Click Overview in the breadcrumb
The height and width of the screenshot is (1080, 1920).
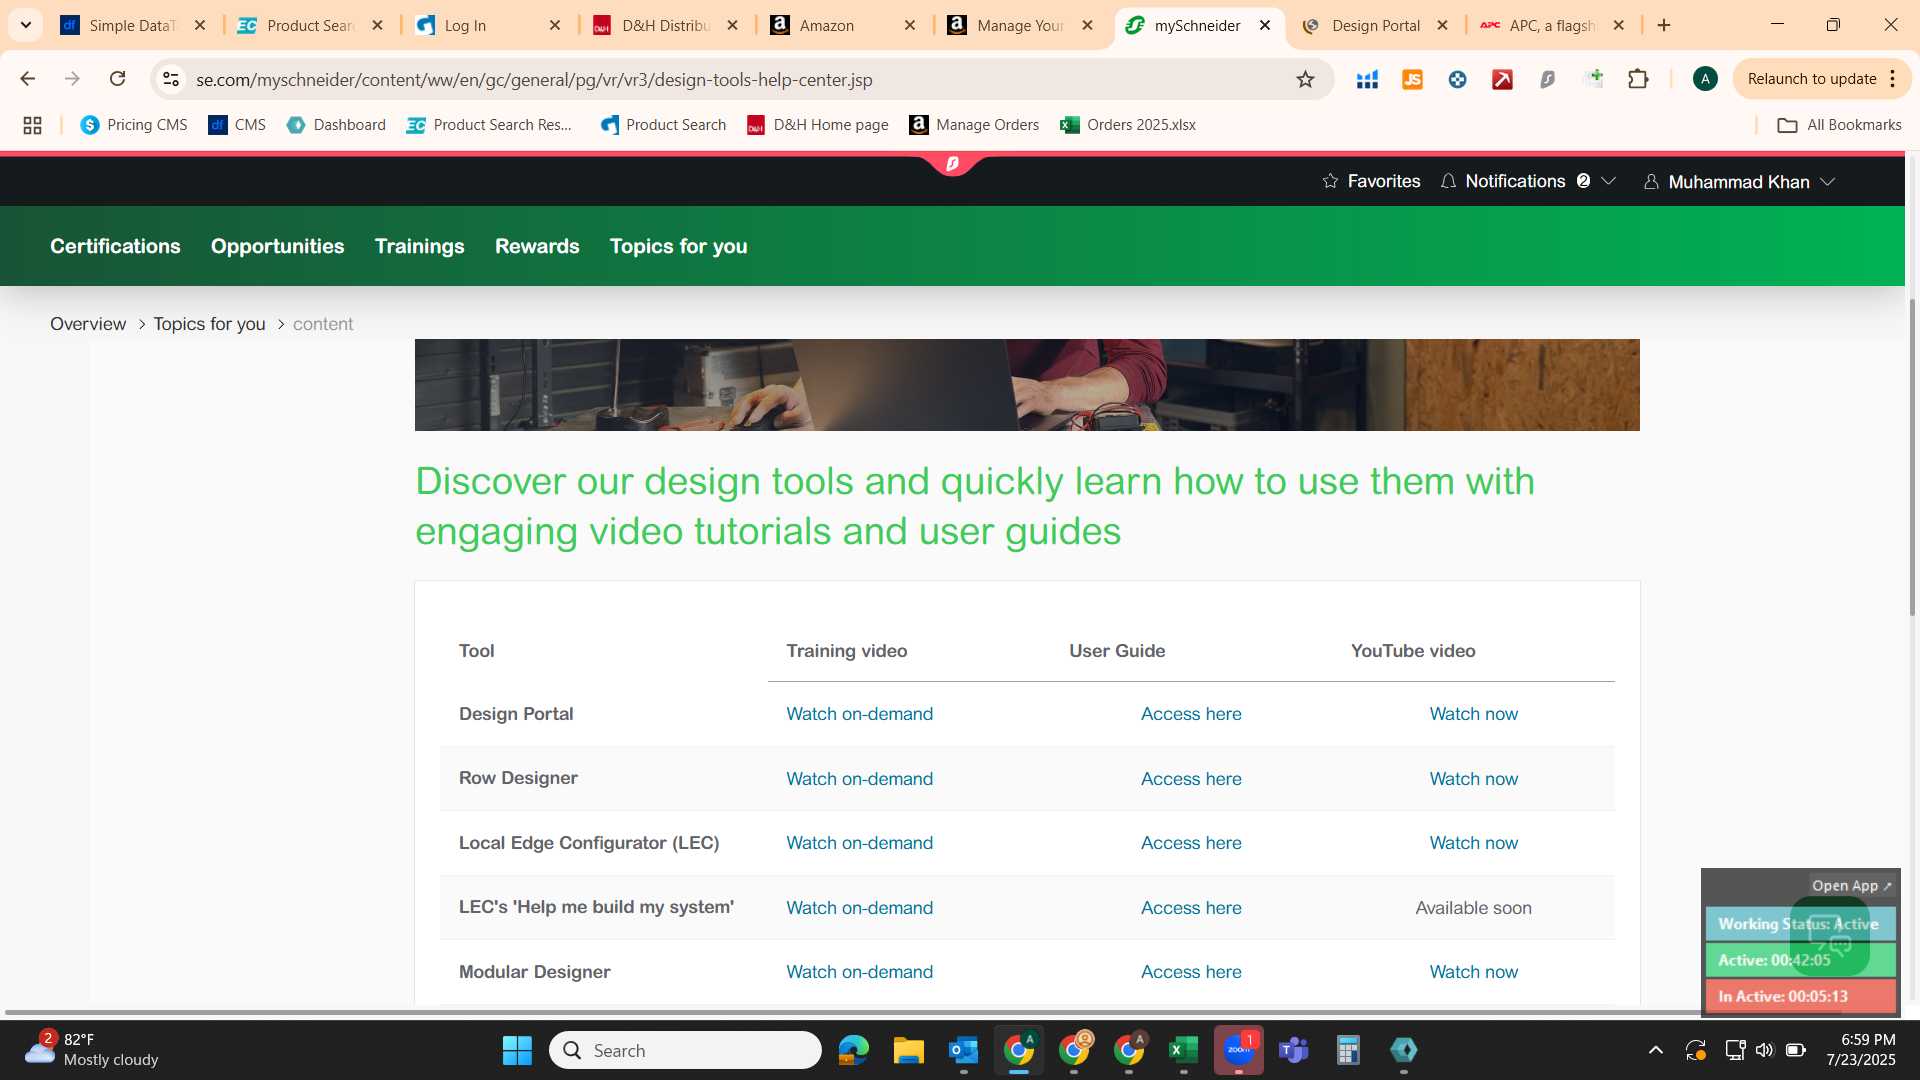[88, 324]
